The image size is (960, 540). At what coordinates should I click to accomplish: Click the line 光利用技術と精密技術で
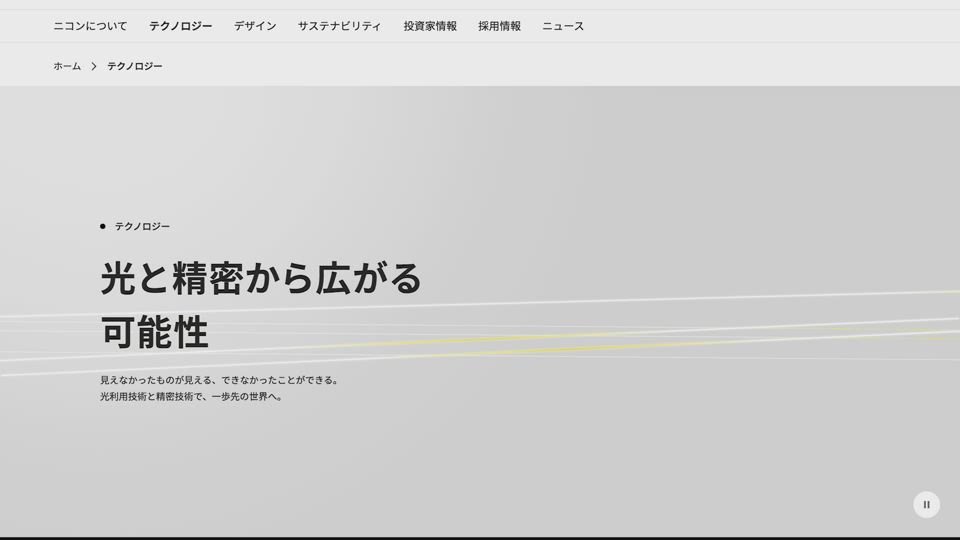coord(191,397)
